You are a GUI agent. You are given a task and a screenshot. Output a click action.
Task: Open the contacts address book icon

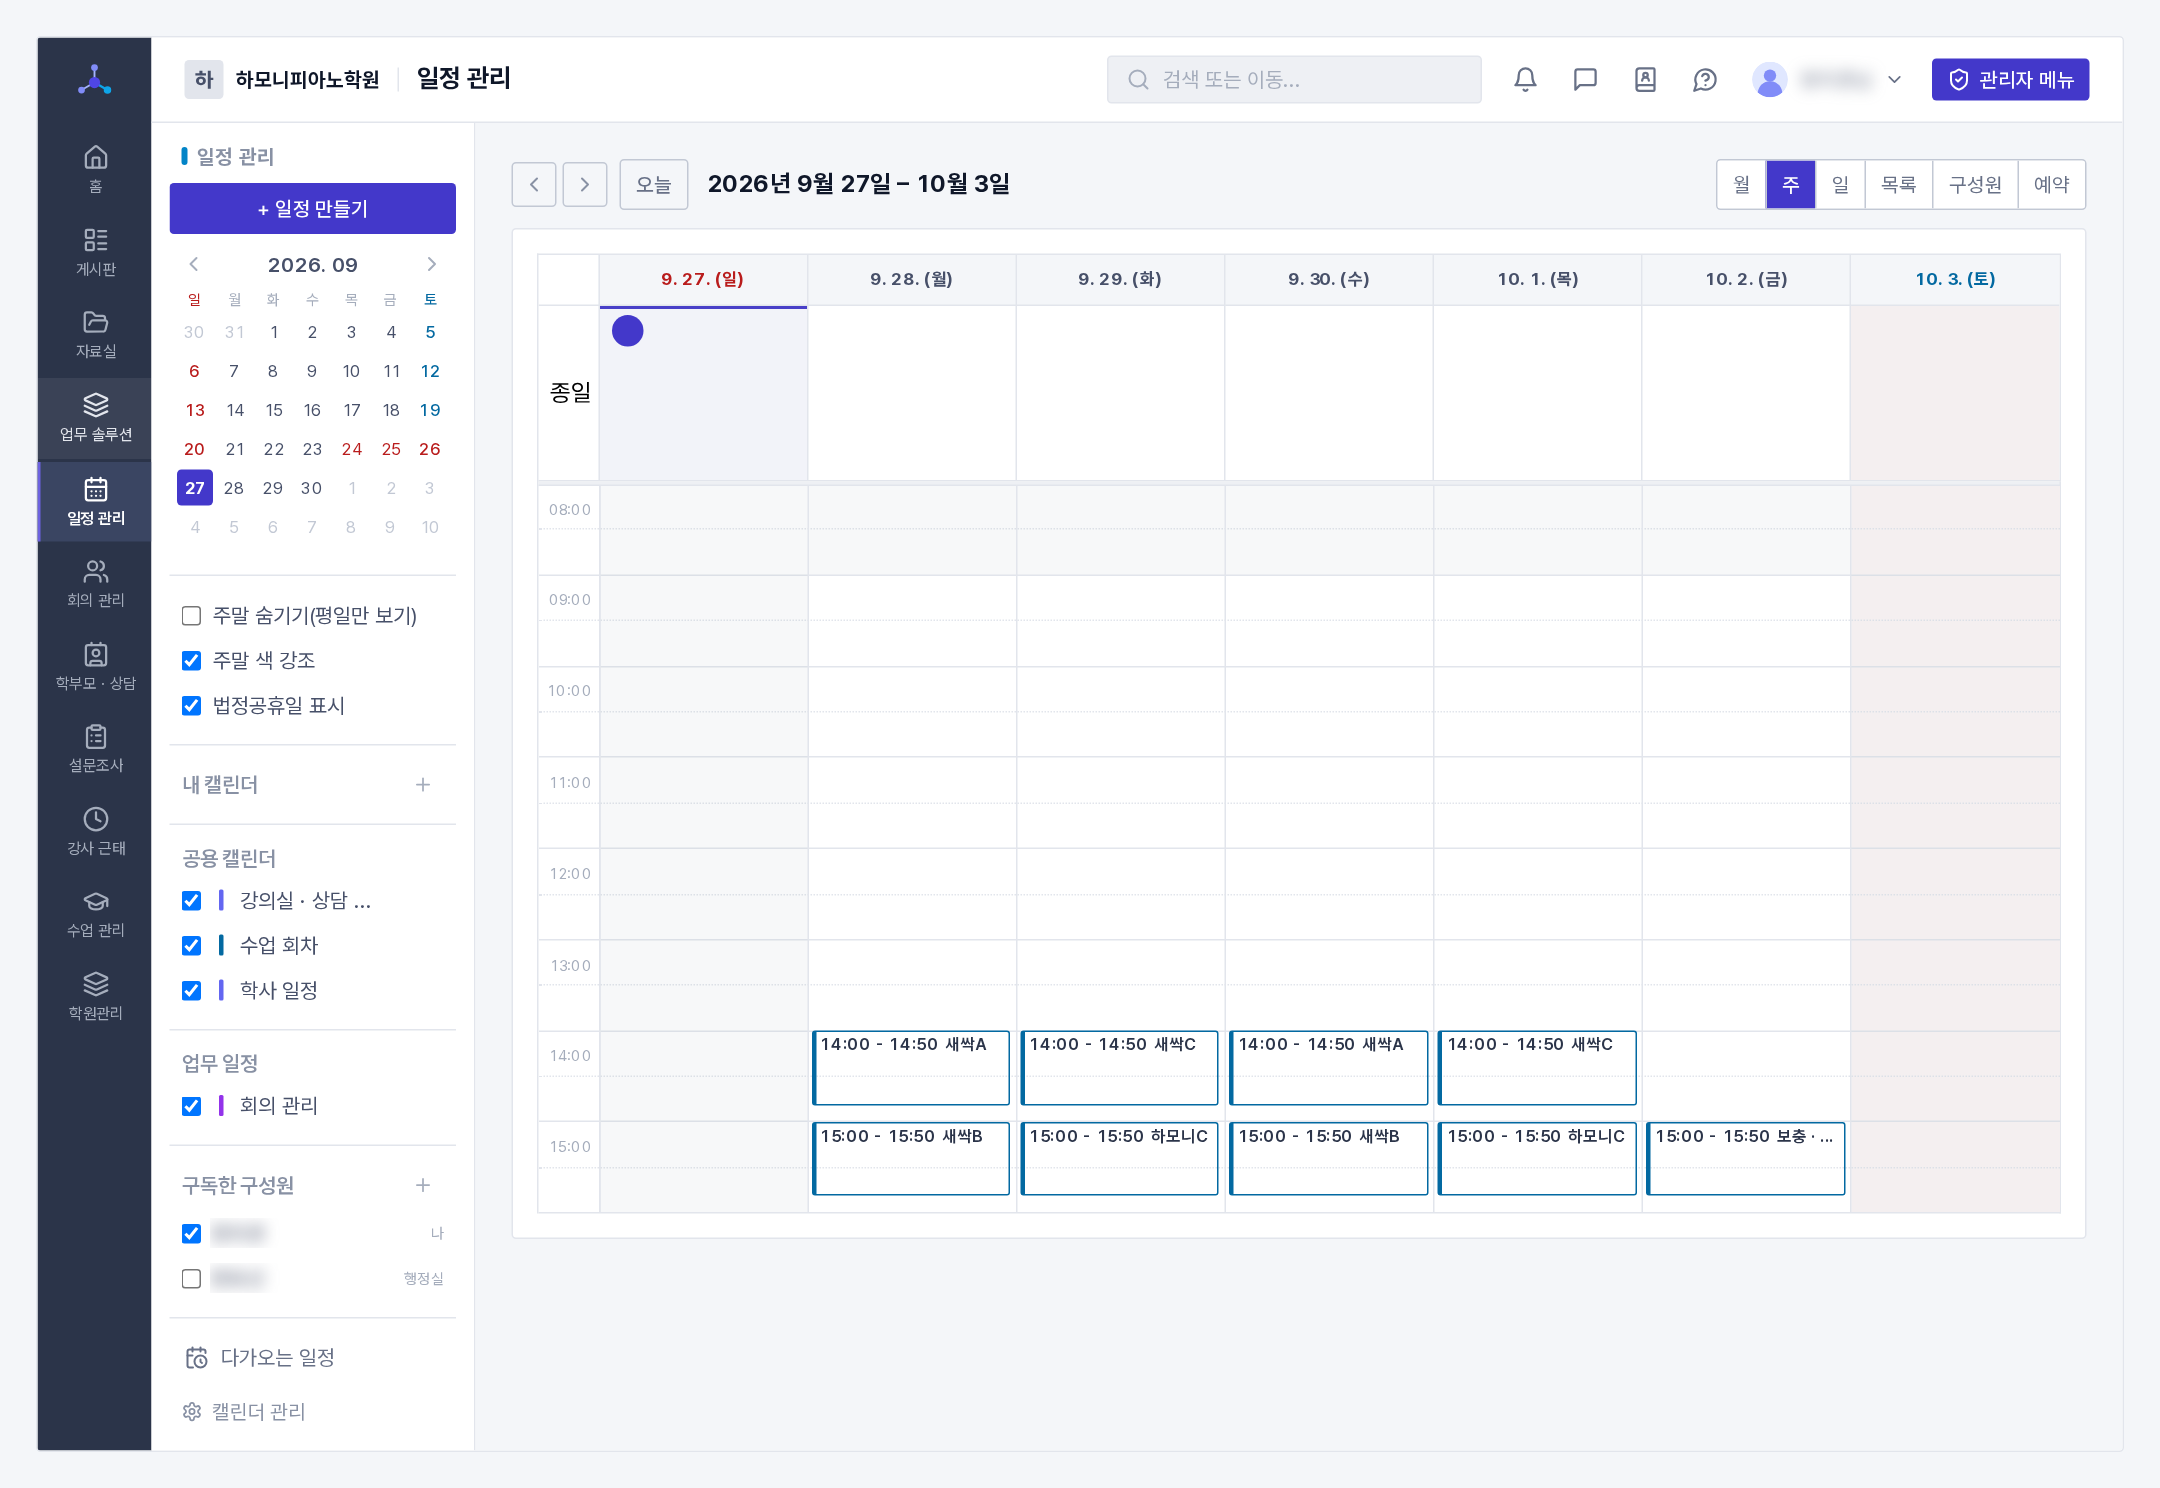1645,79
